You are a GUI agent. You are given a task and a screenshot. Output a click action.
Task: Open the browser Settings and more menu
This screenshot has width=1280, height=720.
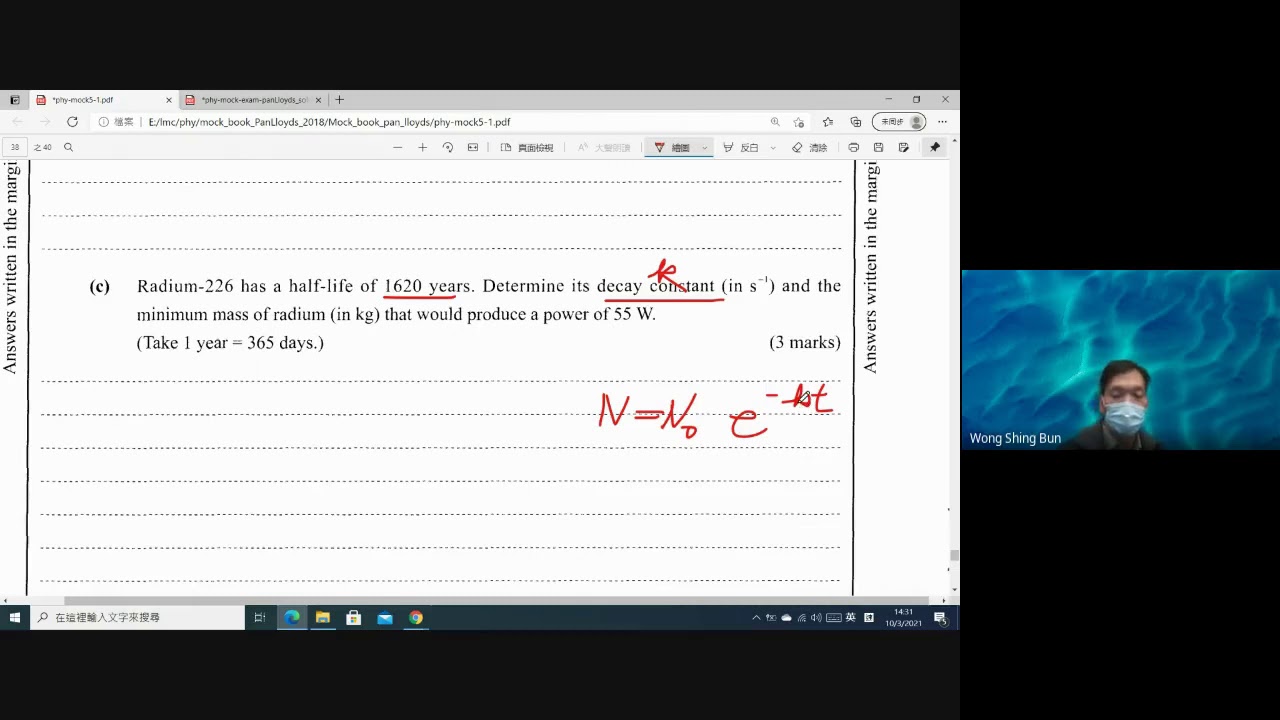tap(942, 122)
